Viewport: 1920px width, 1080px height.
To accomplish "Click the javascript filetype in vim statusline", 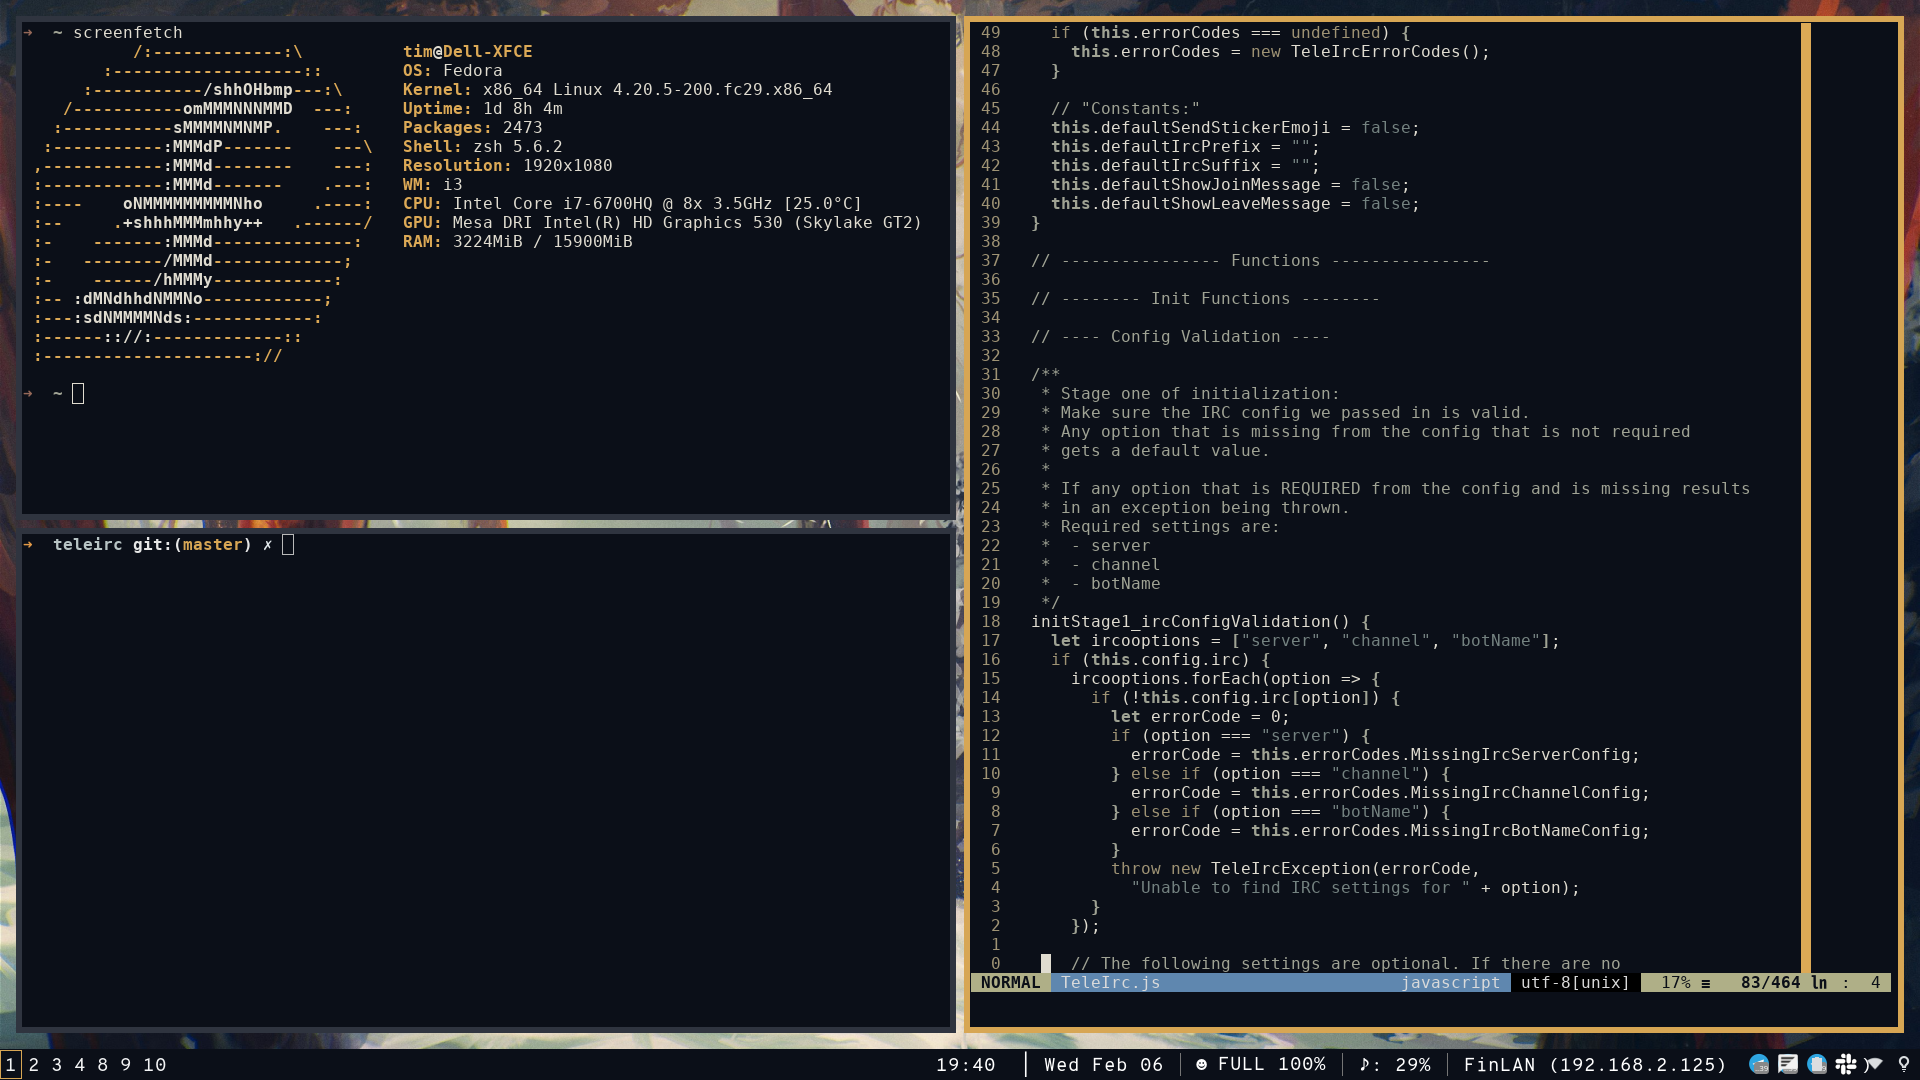I will (x=1450, y=983).
